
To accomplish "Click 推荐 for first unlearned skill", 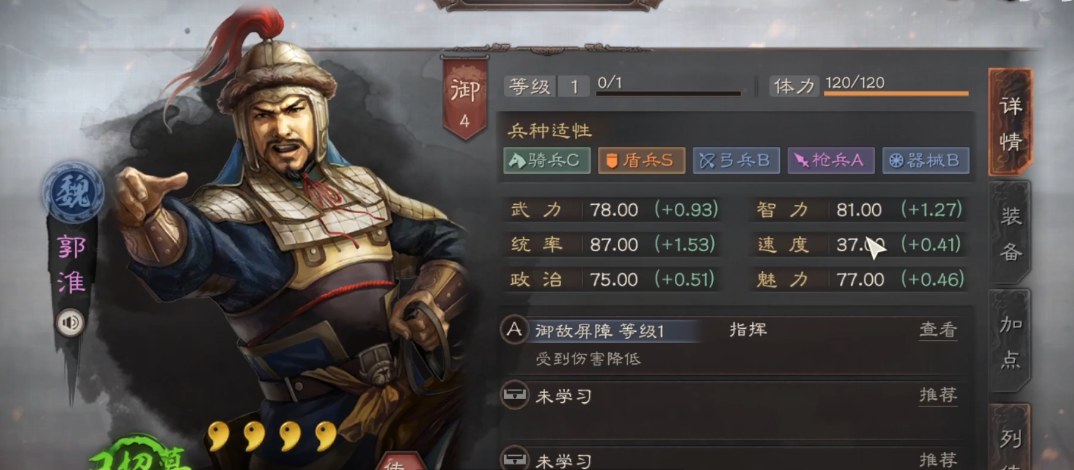I will pos(938,395).
